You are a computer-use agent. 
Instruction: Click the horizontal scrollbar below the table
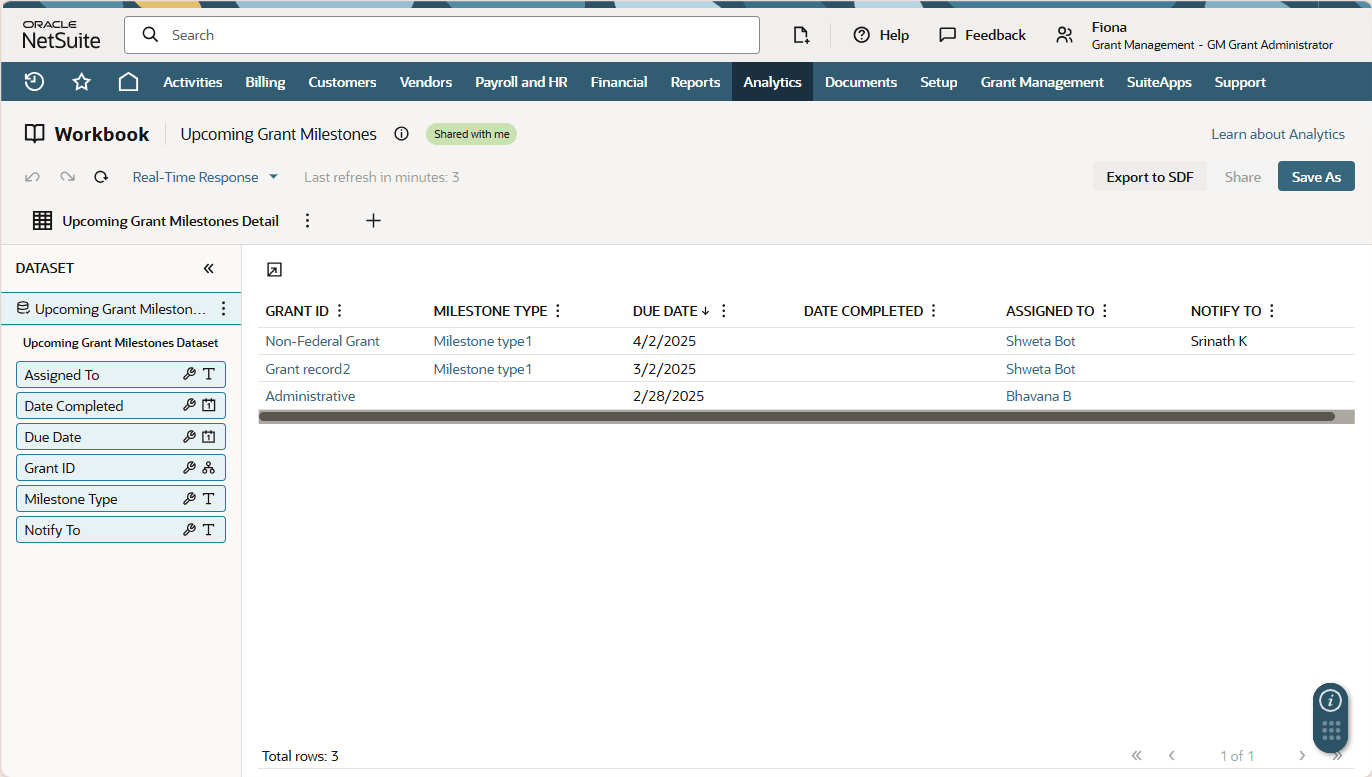(x=800, y=416)
